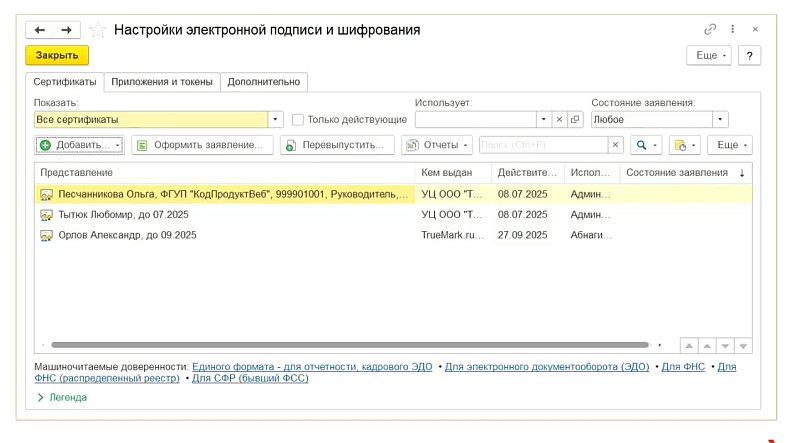Open the selected Использует value with the open icon
The width and height of the screenshot is (799, 443).
(x=575, y=119)
